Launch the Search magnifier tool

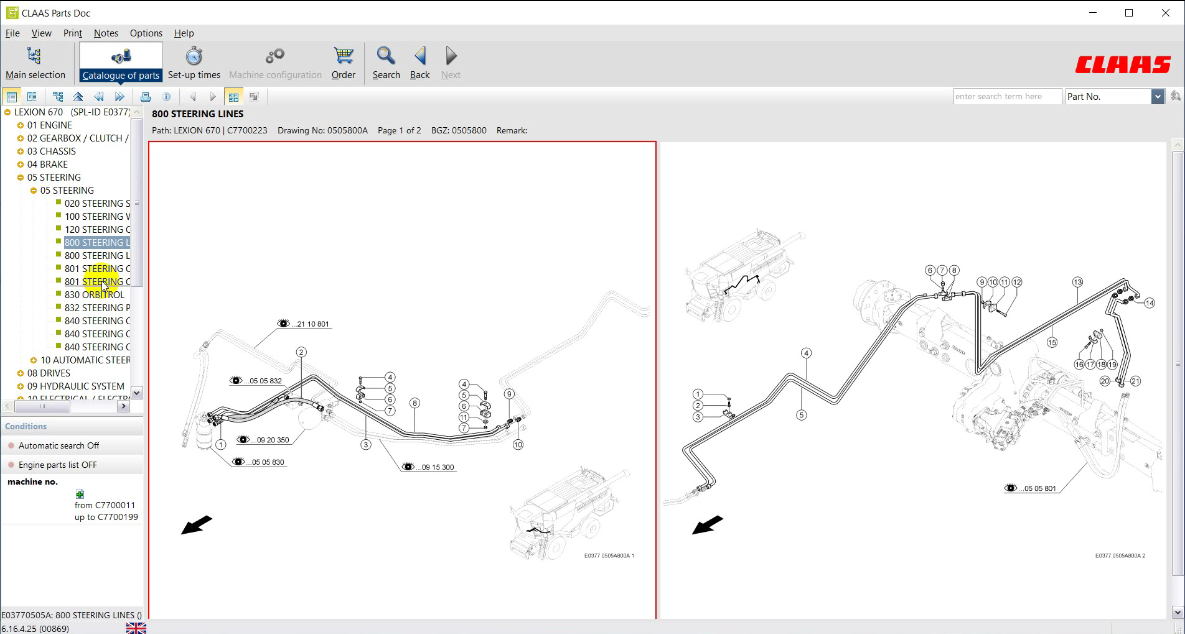[x=386, y=62]
